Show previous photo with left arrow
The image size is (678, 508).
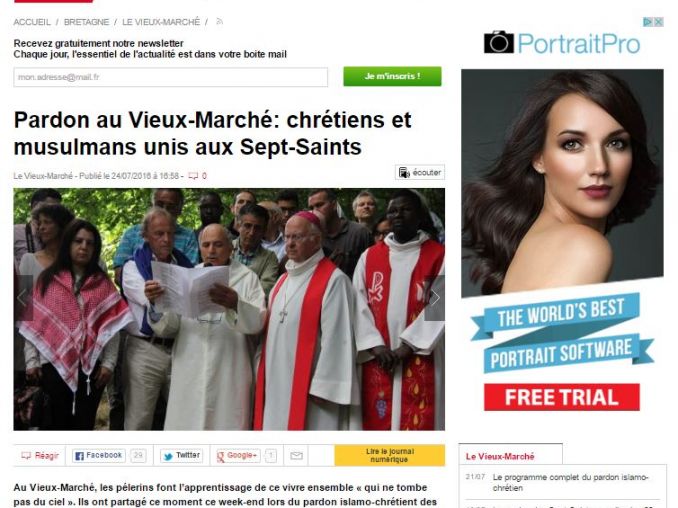tap(23, 298)
